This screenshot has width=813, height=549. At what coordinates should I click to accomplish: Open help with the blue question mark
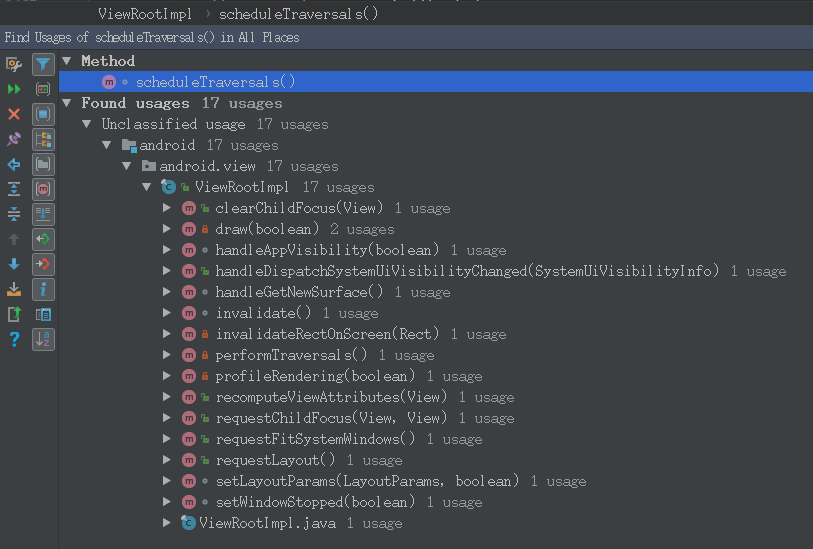[14, 340]
